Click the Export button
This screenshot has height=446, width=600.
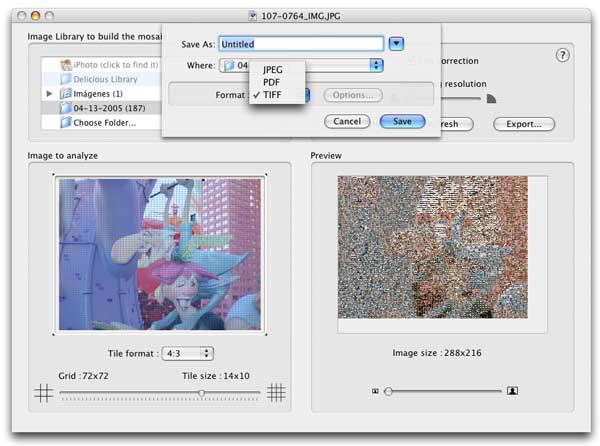tap(523, 124)
